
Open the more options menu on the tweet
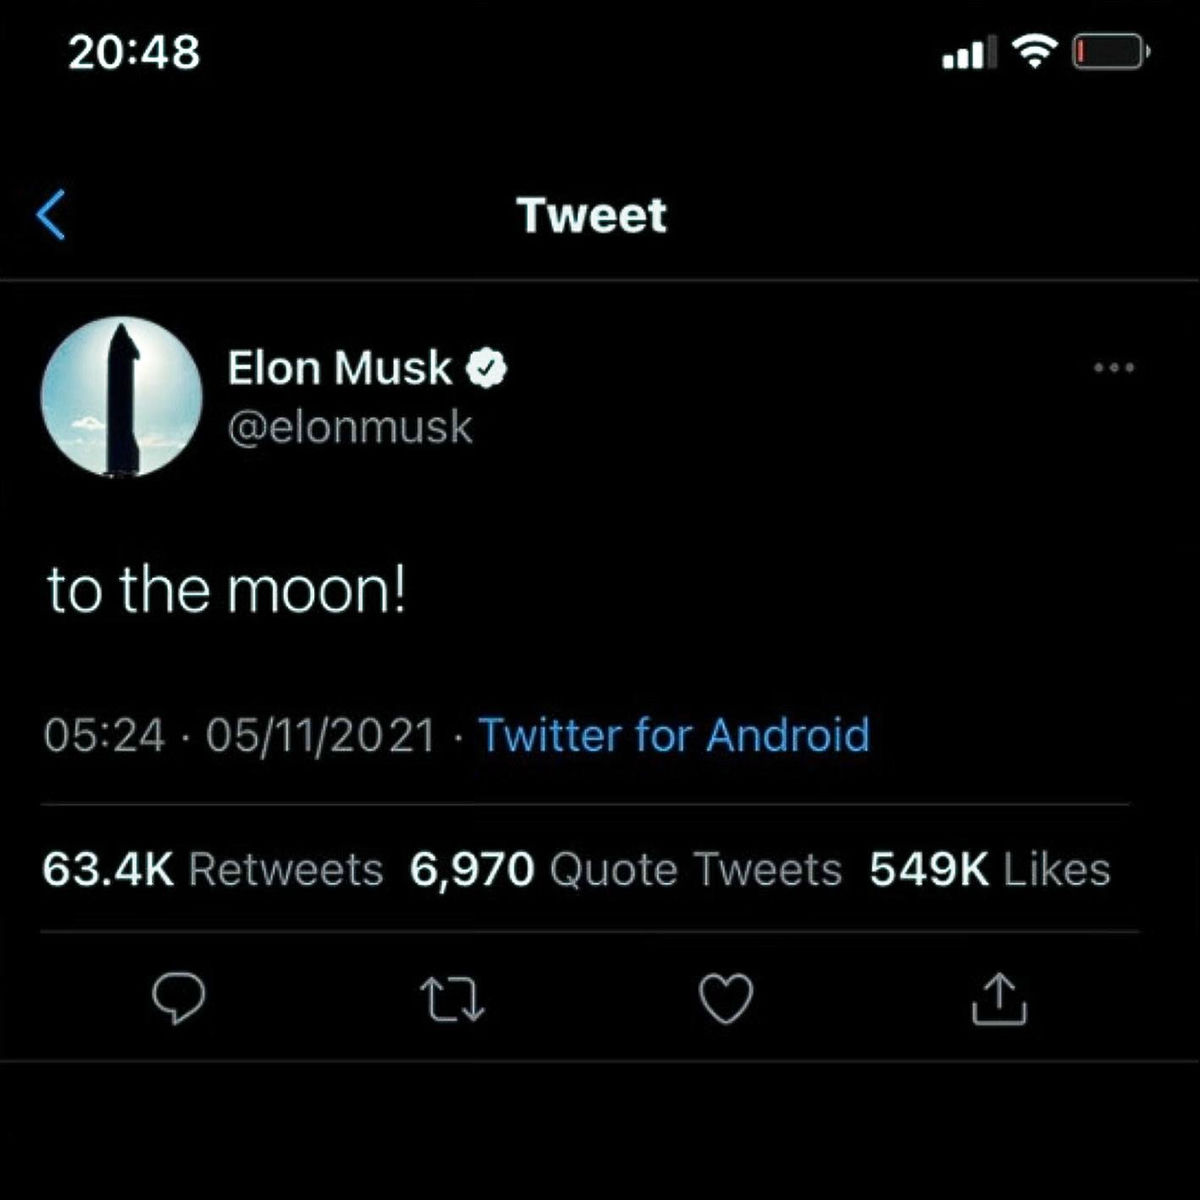point(1113,368)
